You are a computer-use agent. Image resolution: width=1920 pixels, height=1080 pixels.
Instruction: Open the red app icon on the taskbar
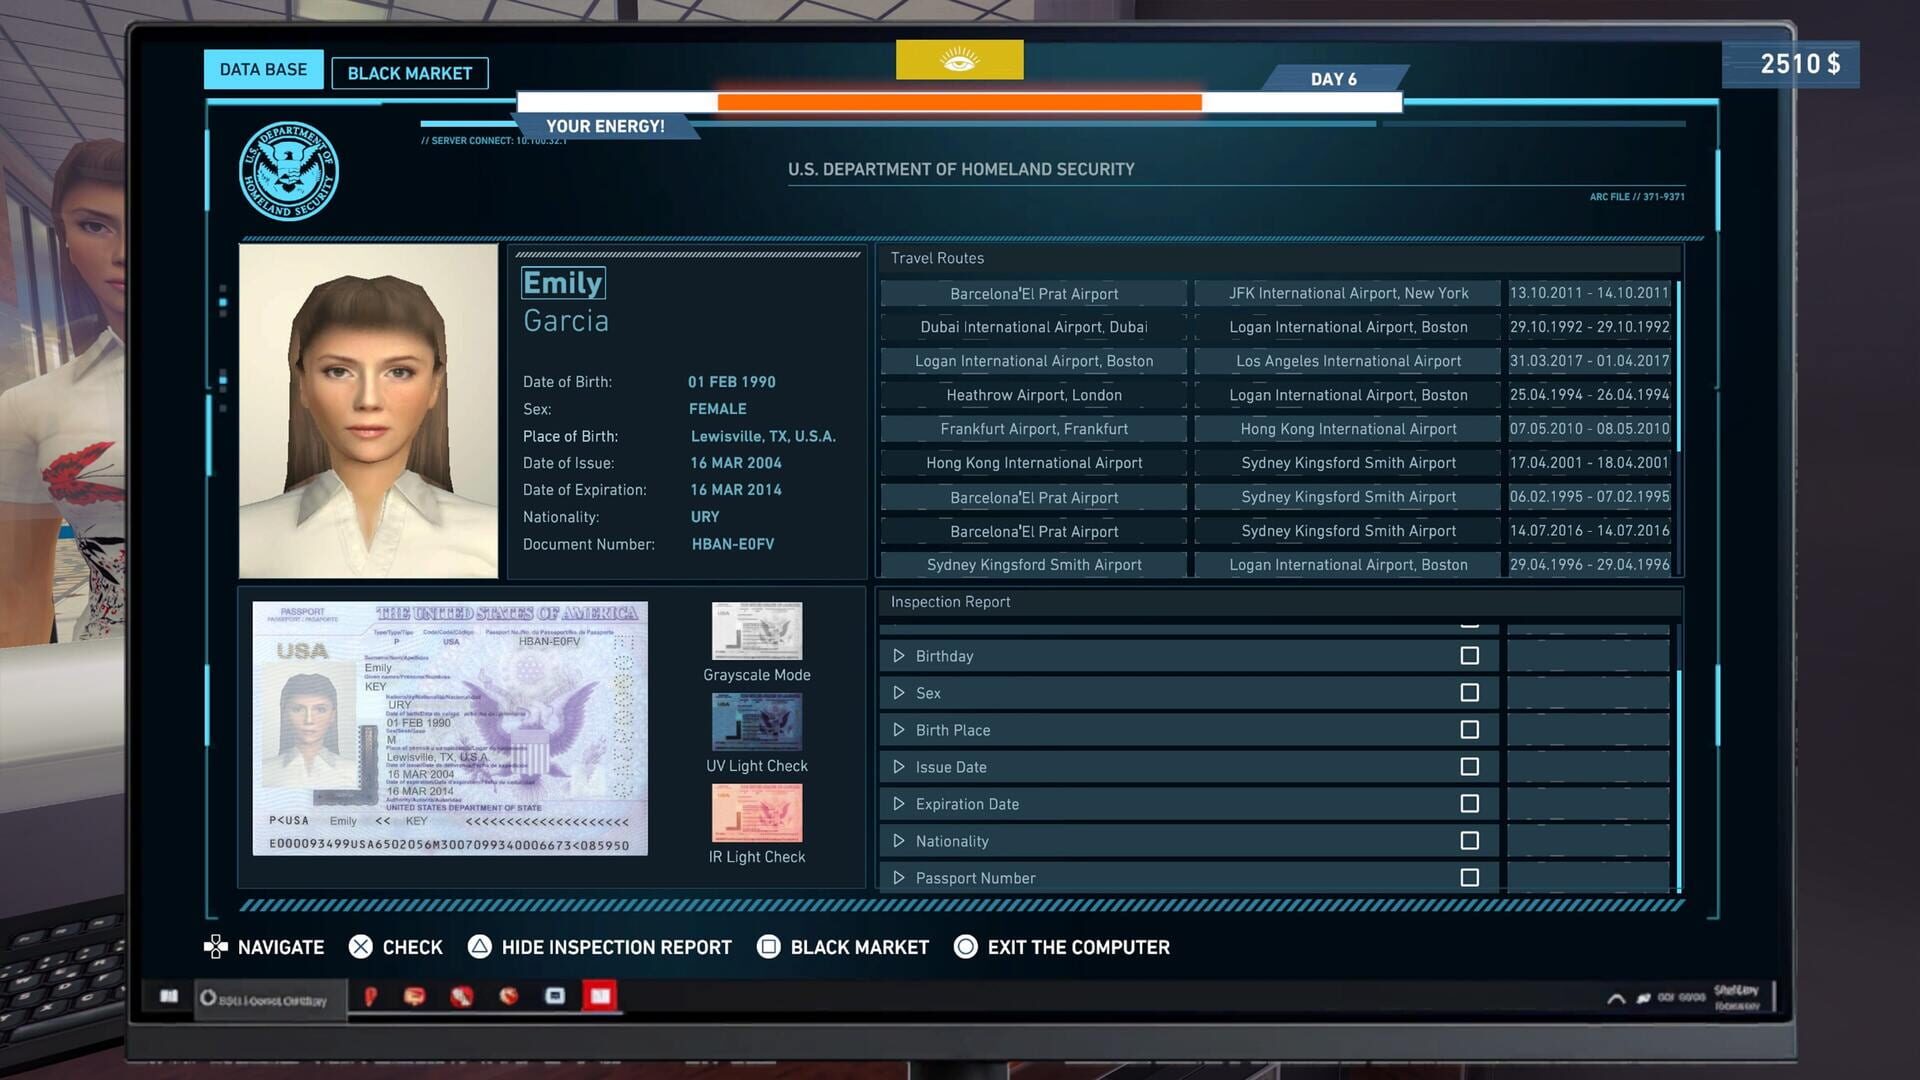[600, 995]
